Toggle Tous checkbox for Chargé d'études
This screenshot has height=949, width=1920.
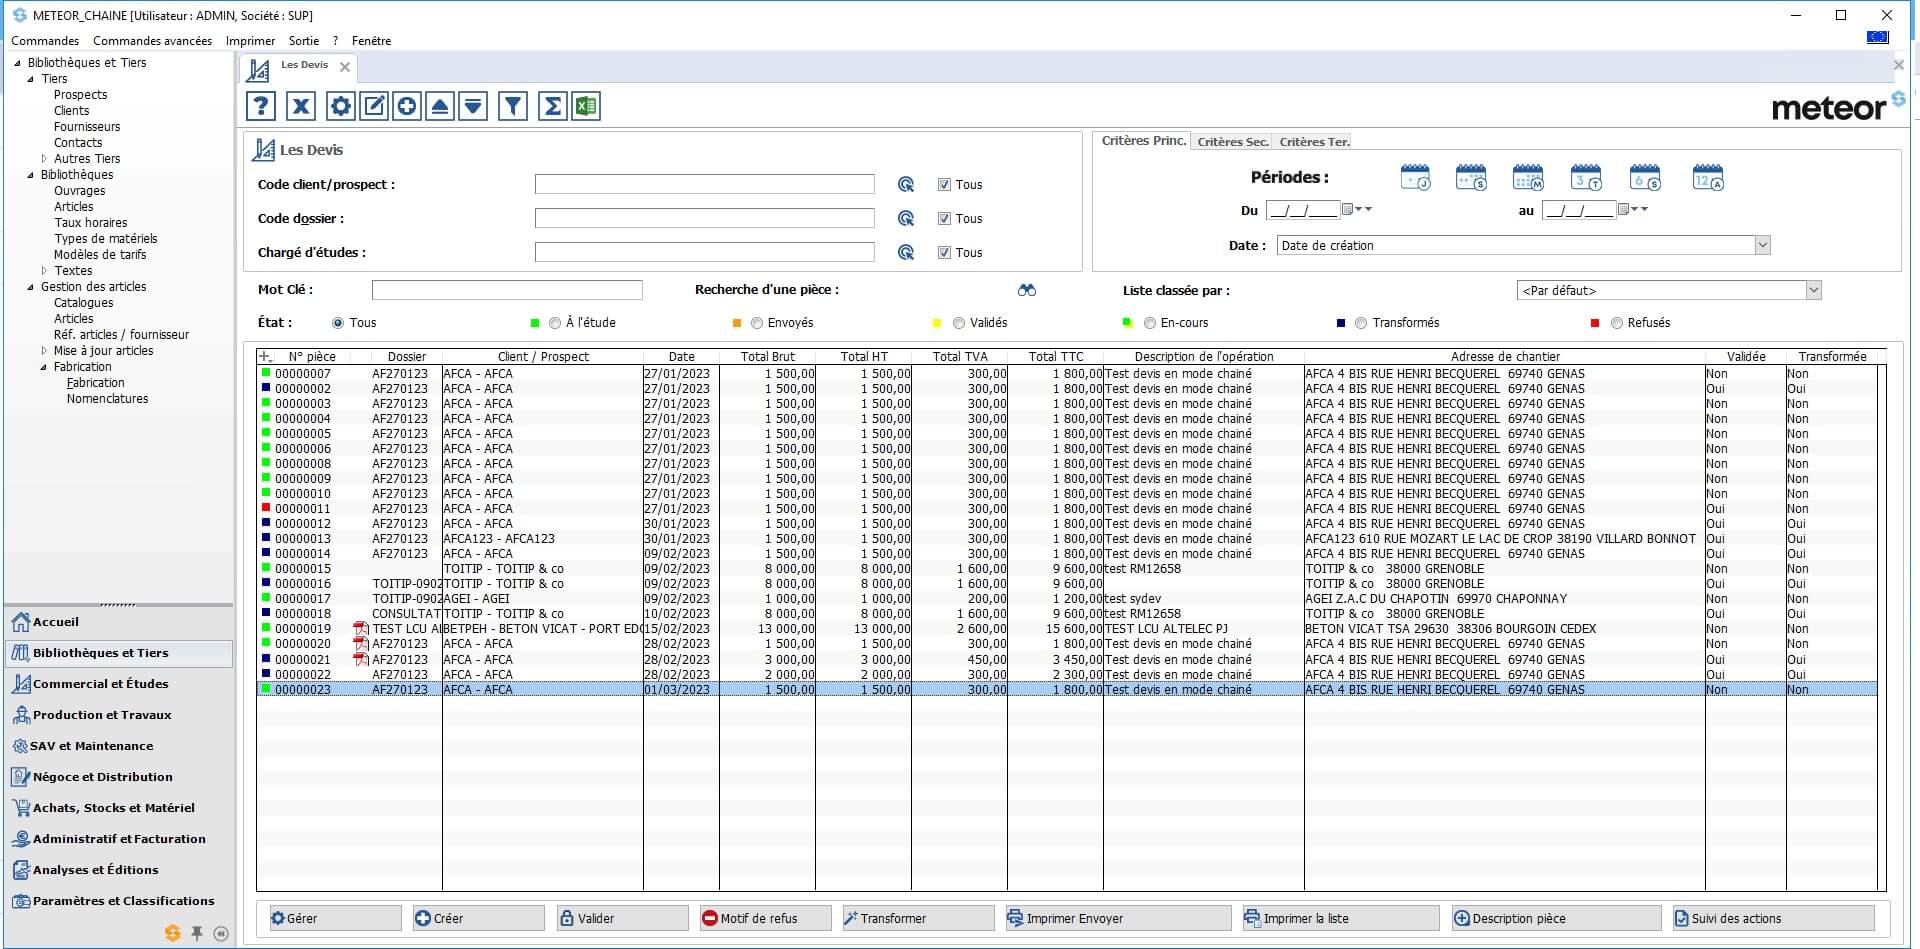coord(944,253)
